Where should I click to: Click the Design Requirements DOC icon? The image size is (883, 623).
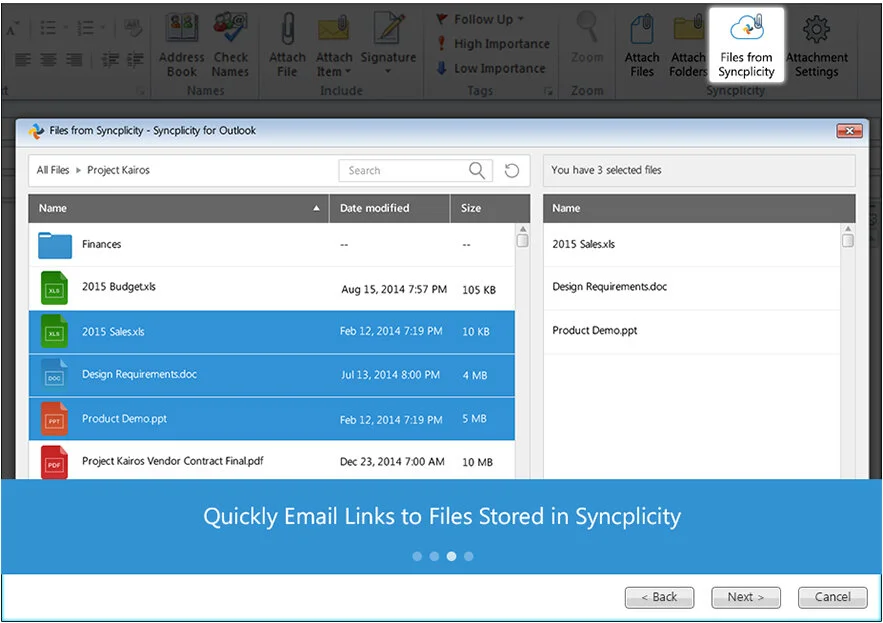click(x=54, y=375)
